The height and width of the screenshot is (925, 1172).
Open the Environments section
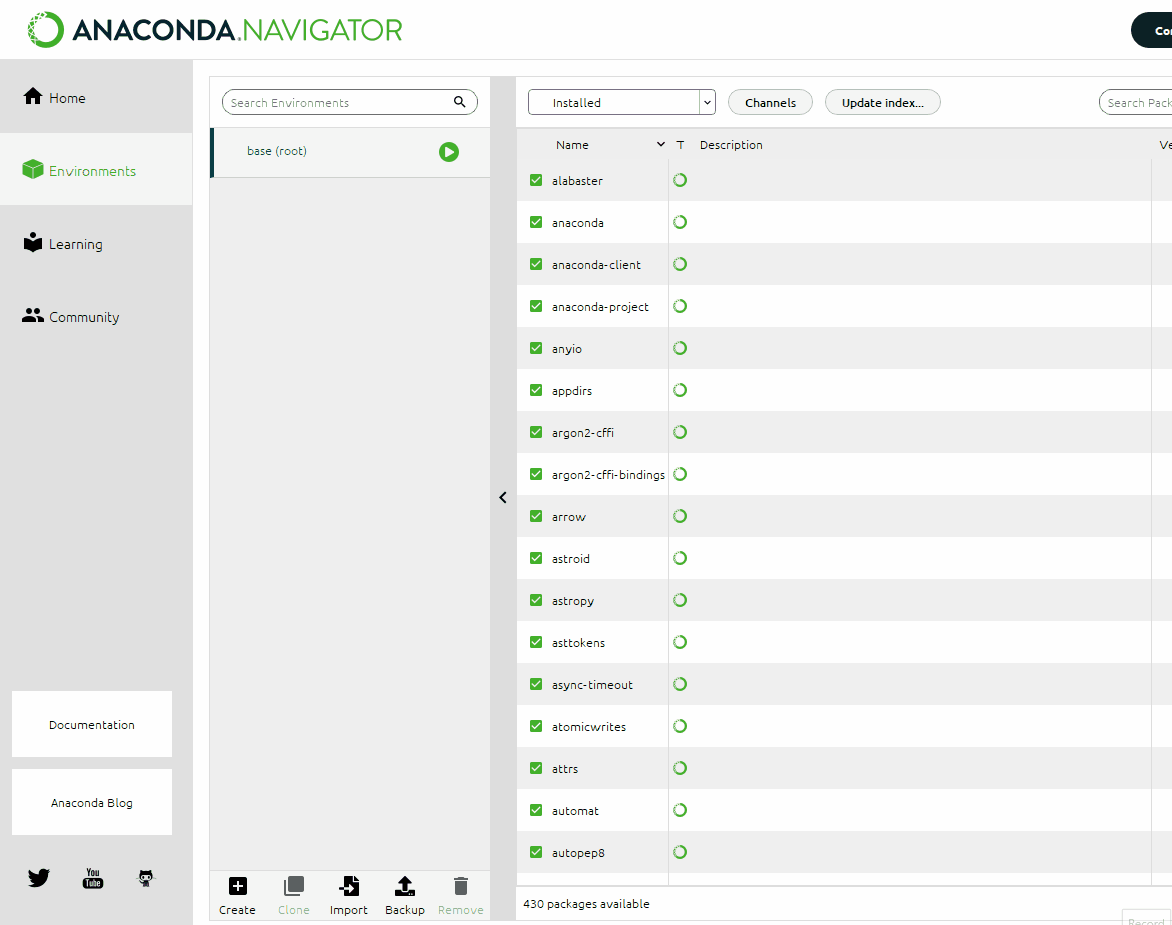click(x=96, y=170)
